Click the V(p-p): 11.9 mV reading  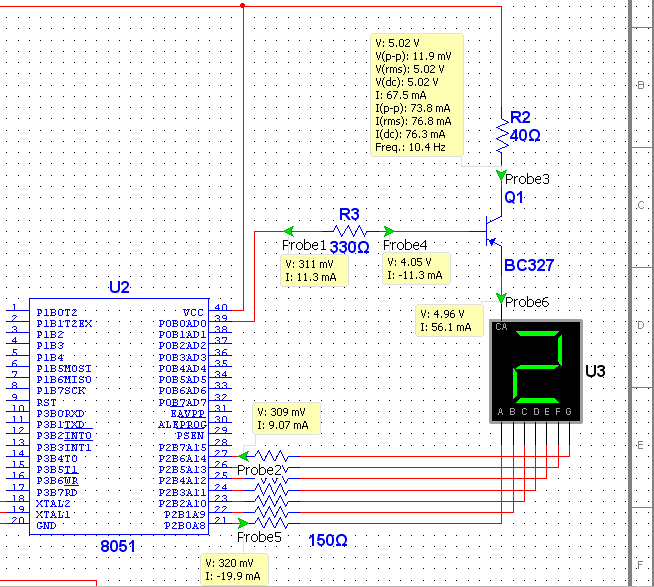[413, 56]
